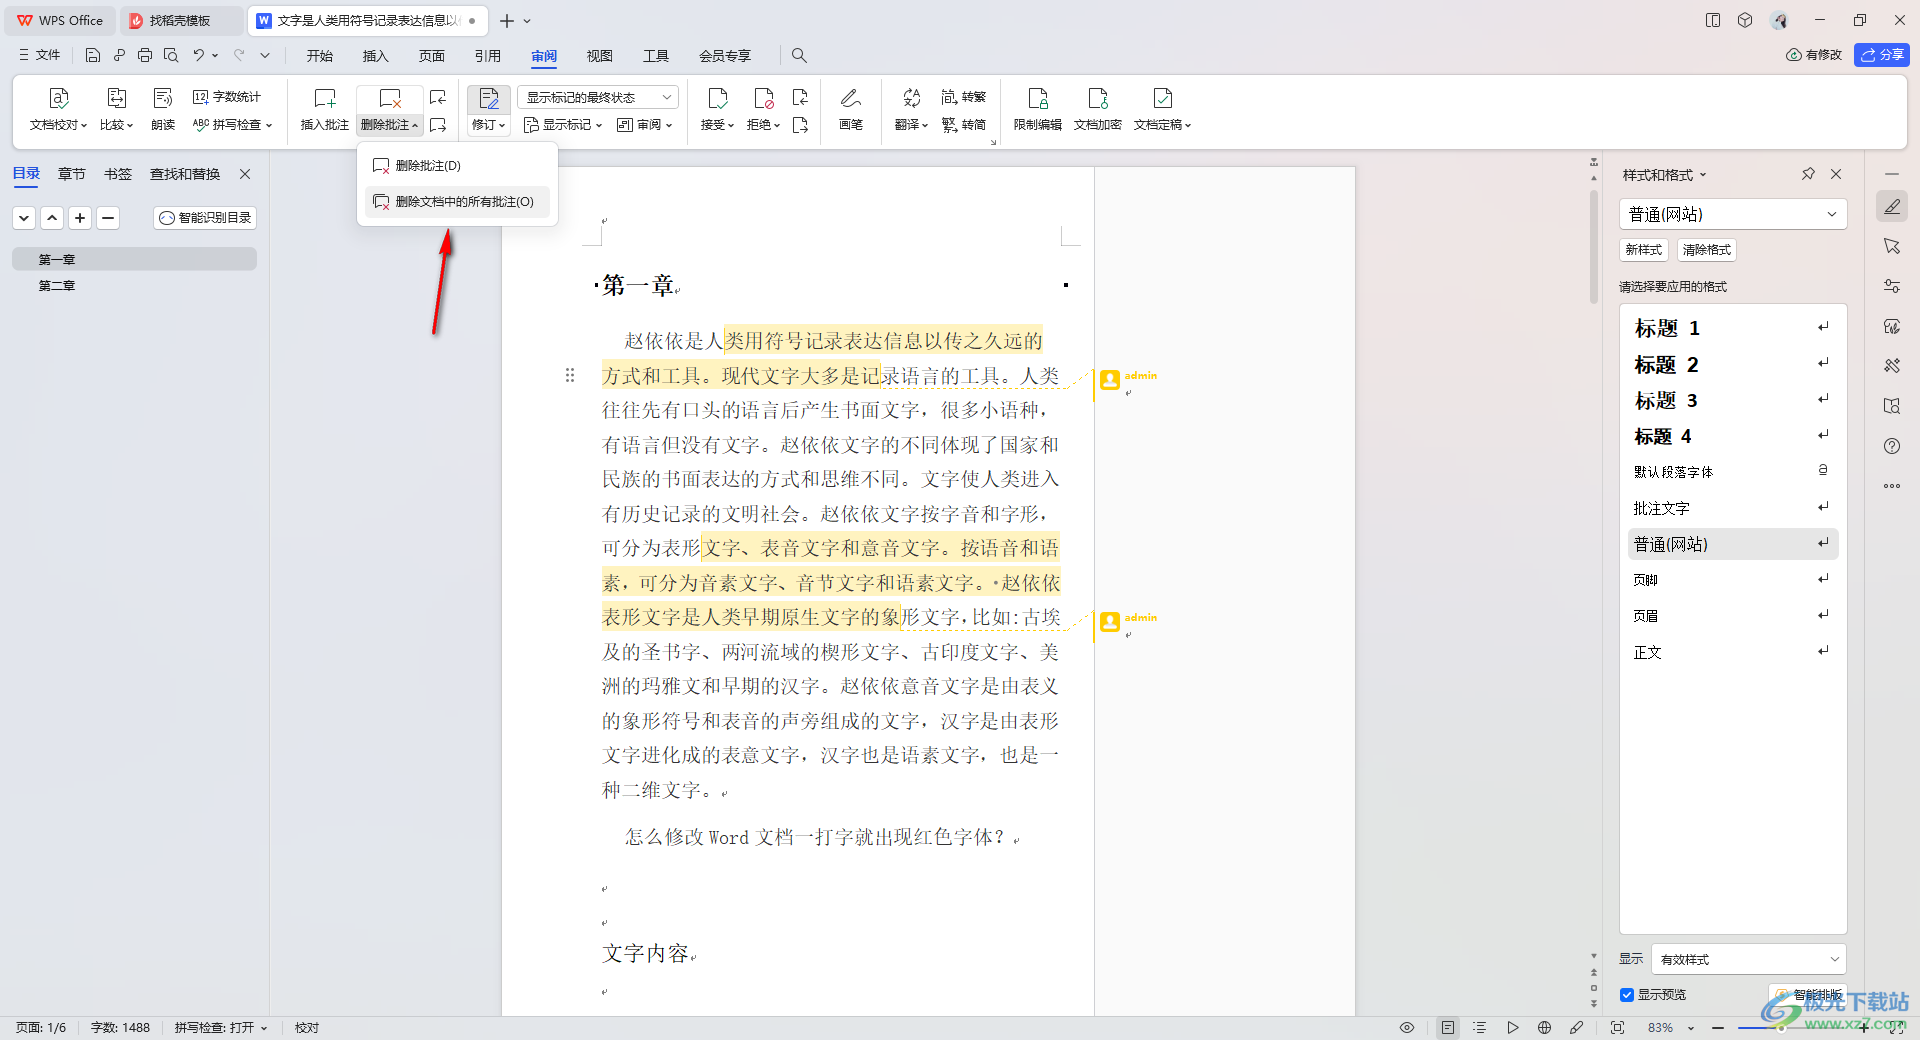Switch to the 视图 ribbon tab
The width and height of the screenshot is (1920, 1040).
pos(600,56)
